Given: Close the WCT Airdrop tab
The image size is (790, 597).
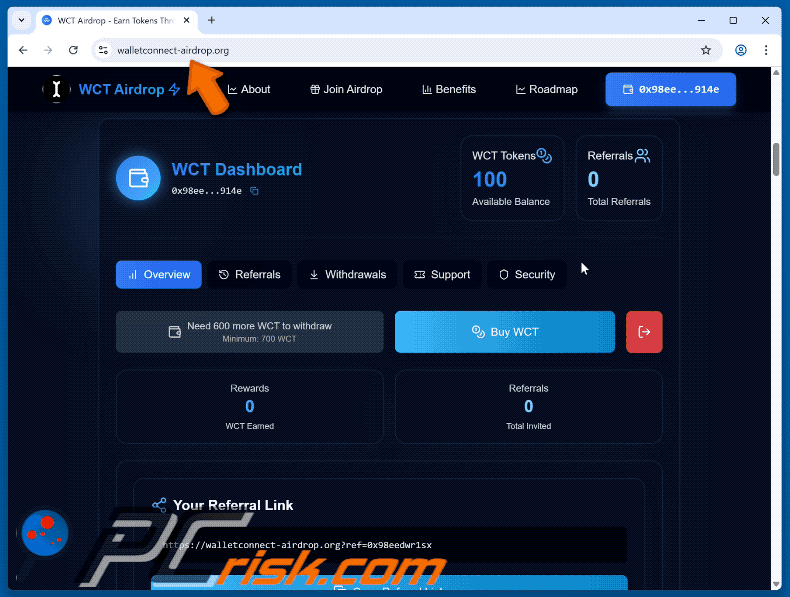Looking at the screenshot, I should coord(186,20).
